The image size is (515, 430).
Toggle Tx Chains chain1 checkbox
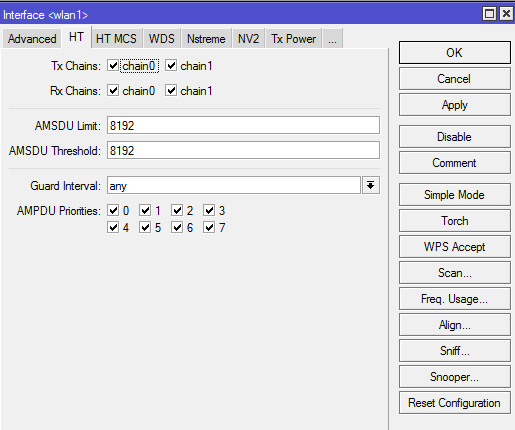pyautogui.click(x=171, y=65)
